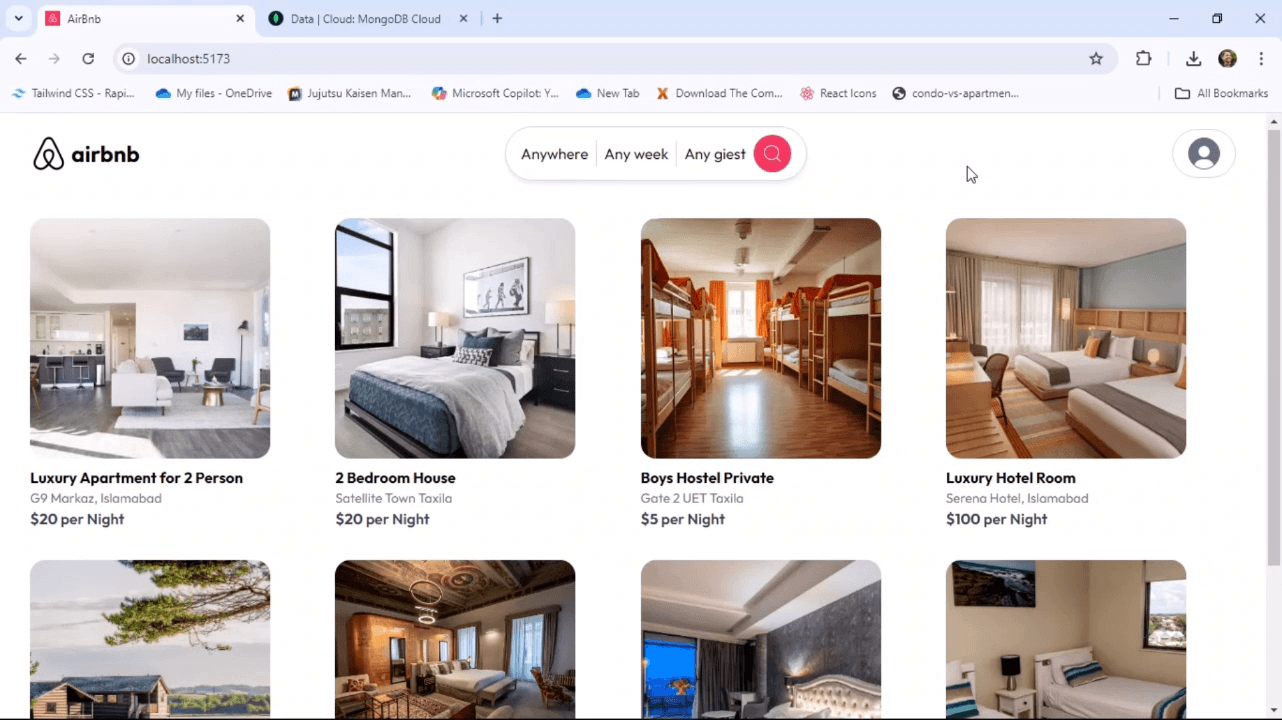Select the Any giest search option
The height and width of the screenshot is (720, 1282).
[715, 154]
